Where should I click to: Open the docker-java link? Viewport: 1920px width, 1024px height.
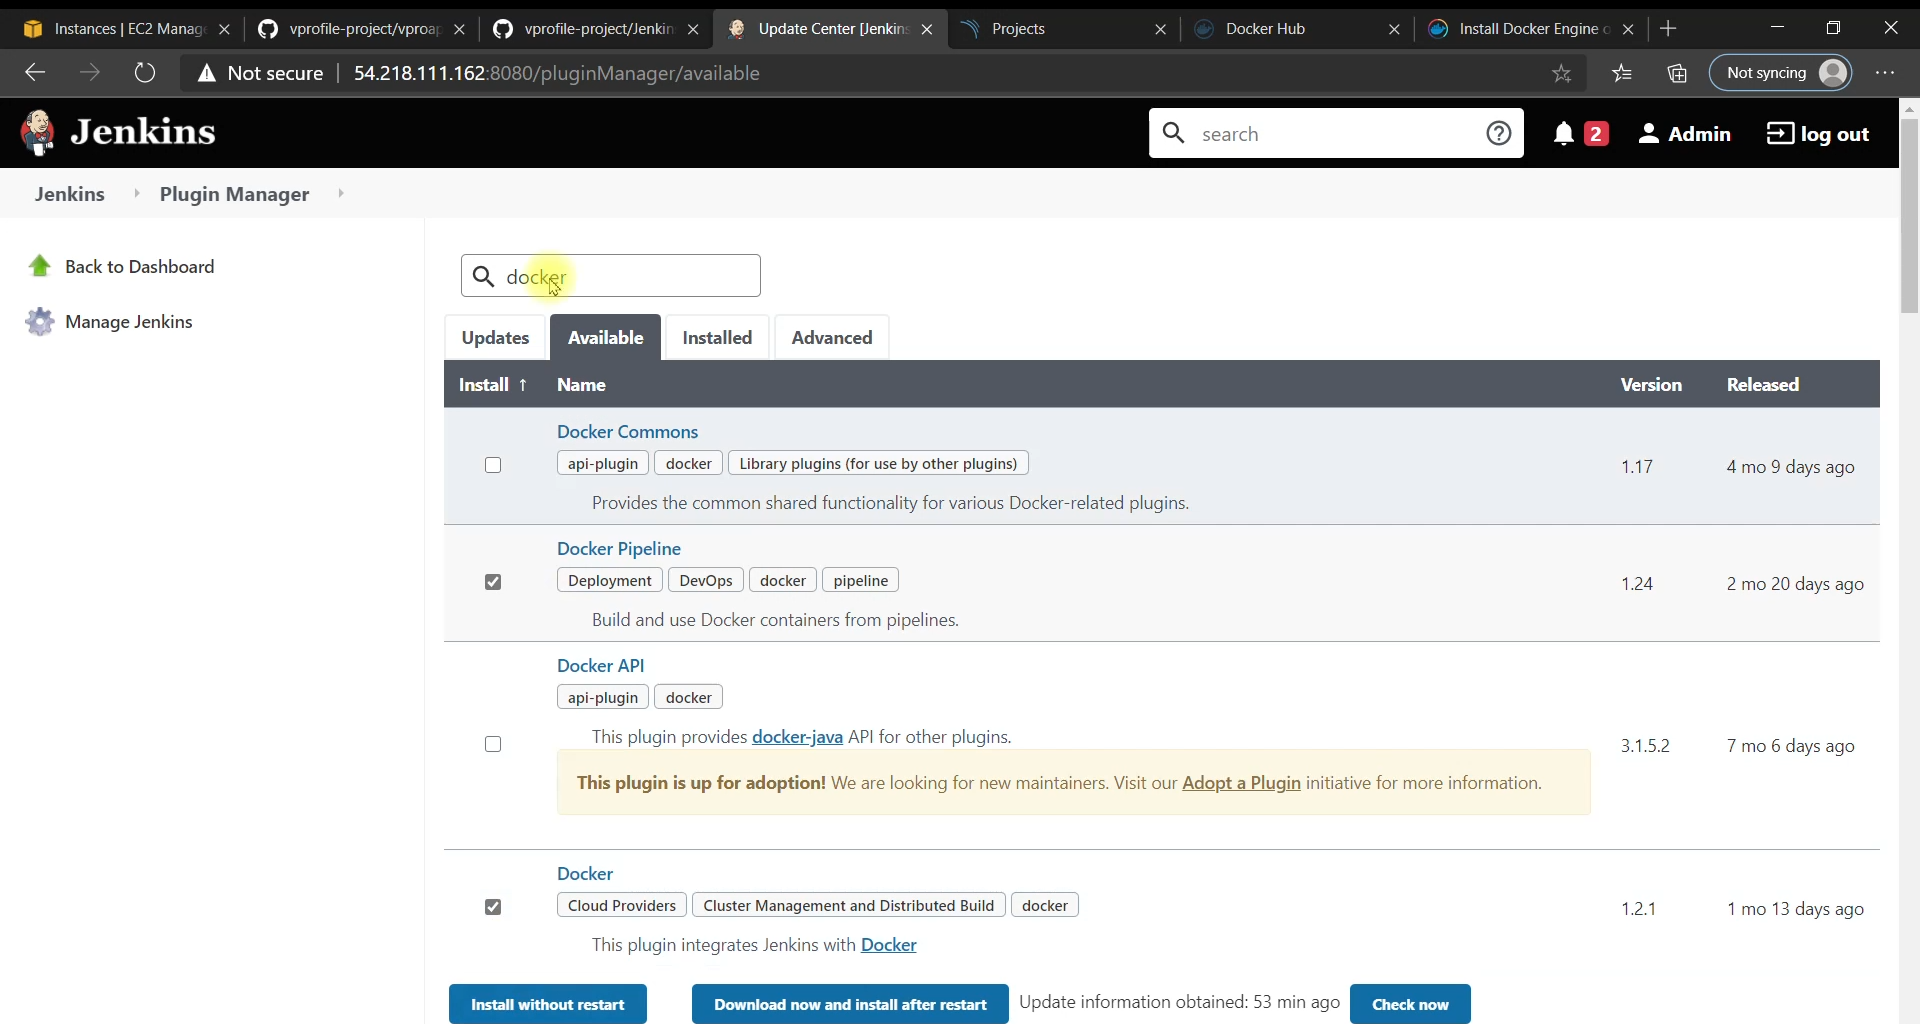[x=797, y=737]
